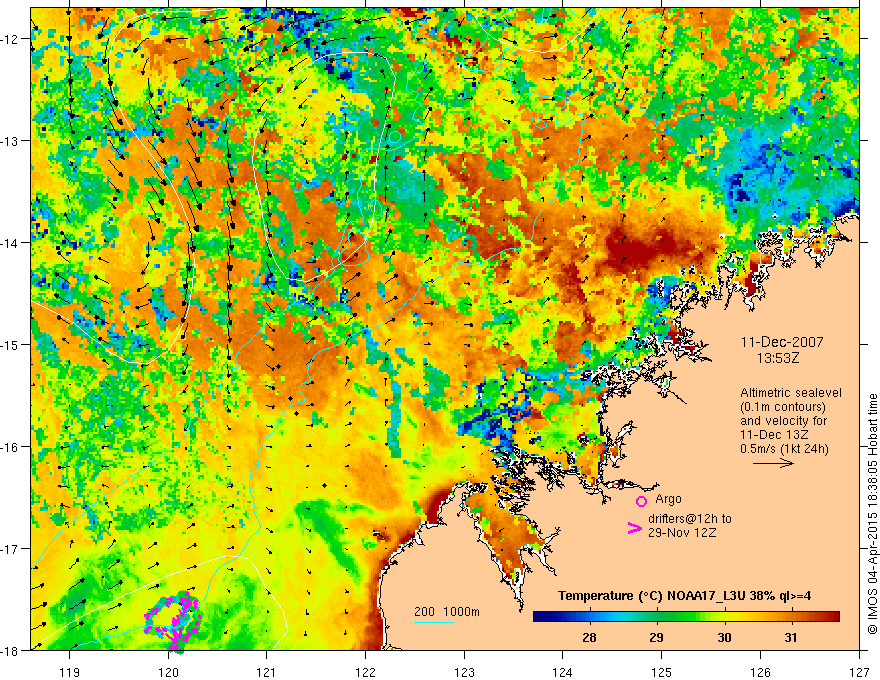Click longitude axis label 123
This screenshot has width=880, height=680.
tap(464, 672)
